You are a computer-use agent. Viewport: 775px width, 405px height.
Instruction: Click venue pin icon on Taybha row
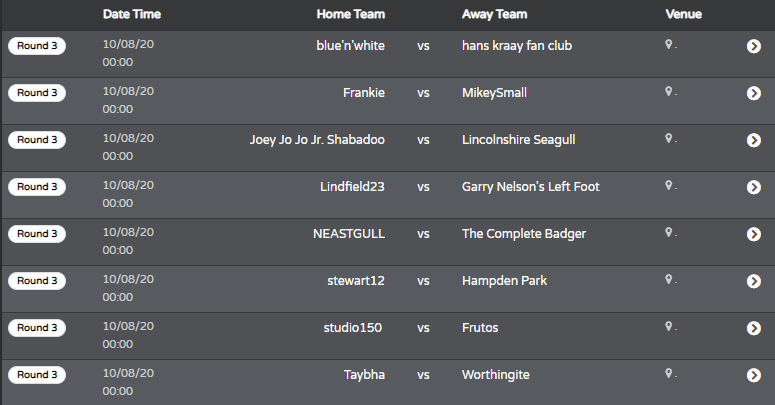[x=668, y=373]
